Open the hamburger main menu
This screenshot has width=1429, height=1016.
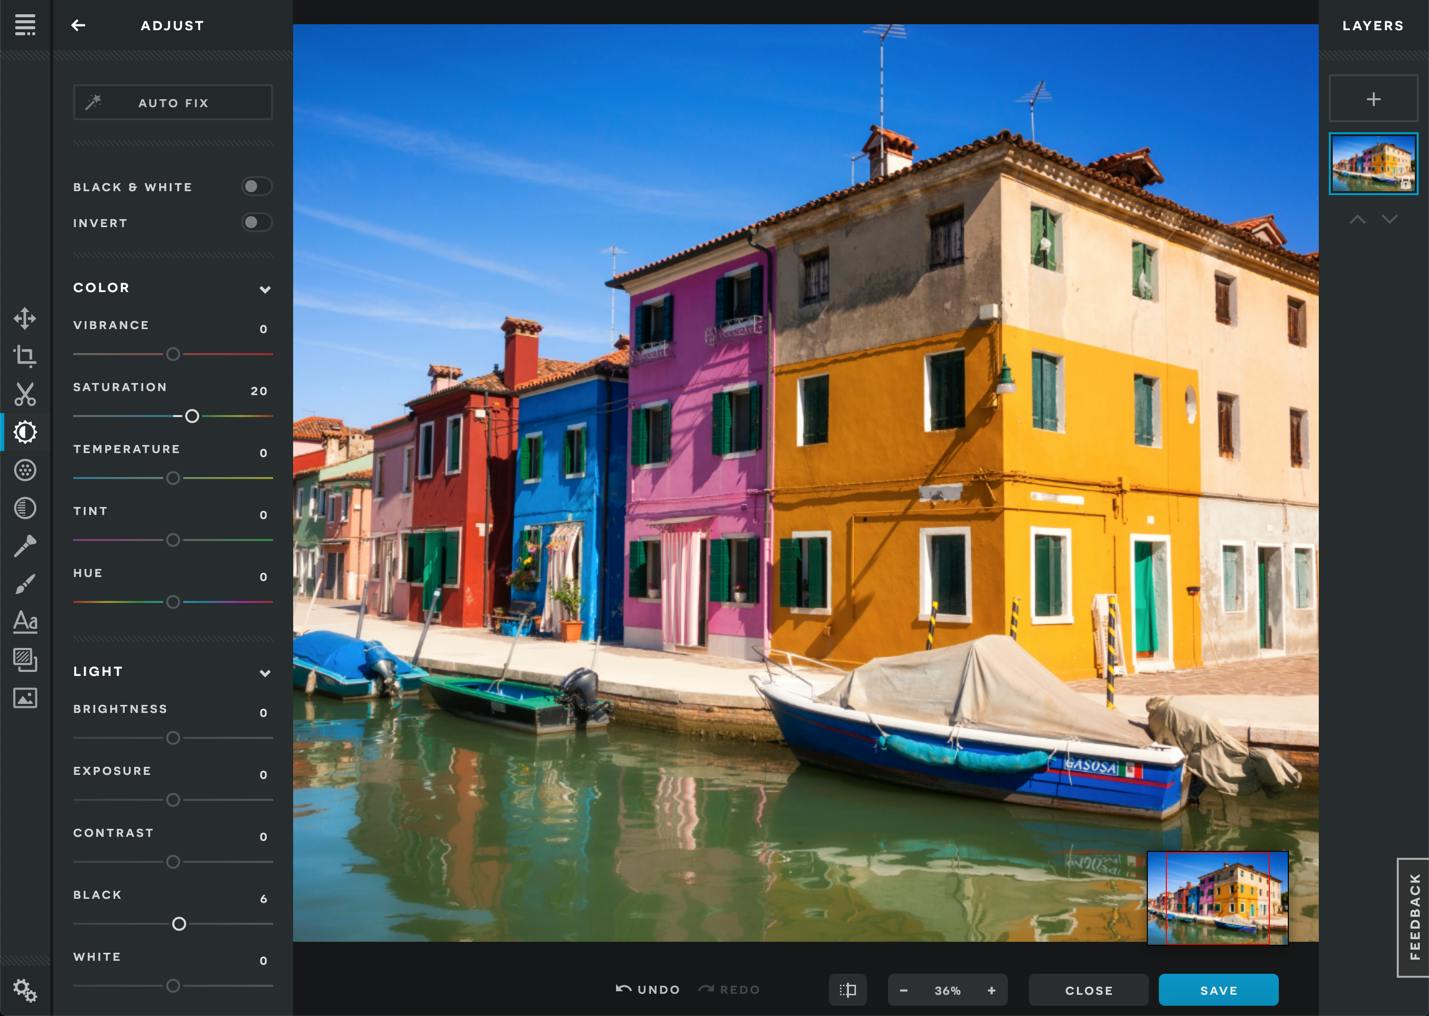coord(25,25)
